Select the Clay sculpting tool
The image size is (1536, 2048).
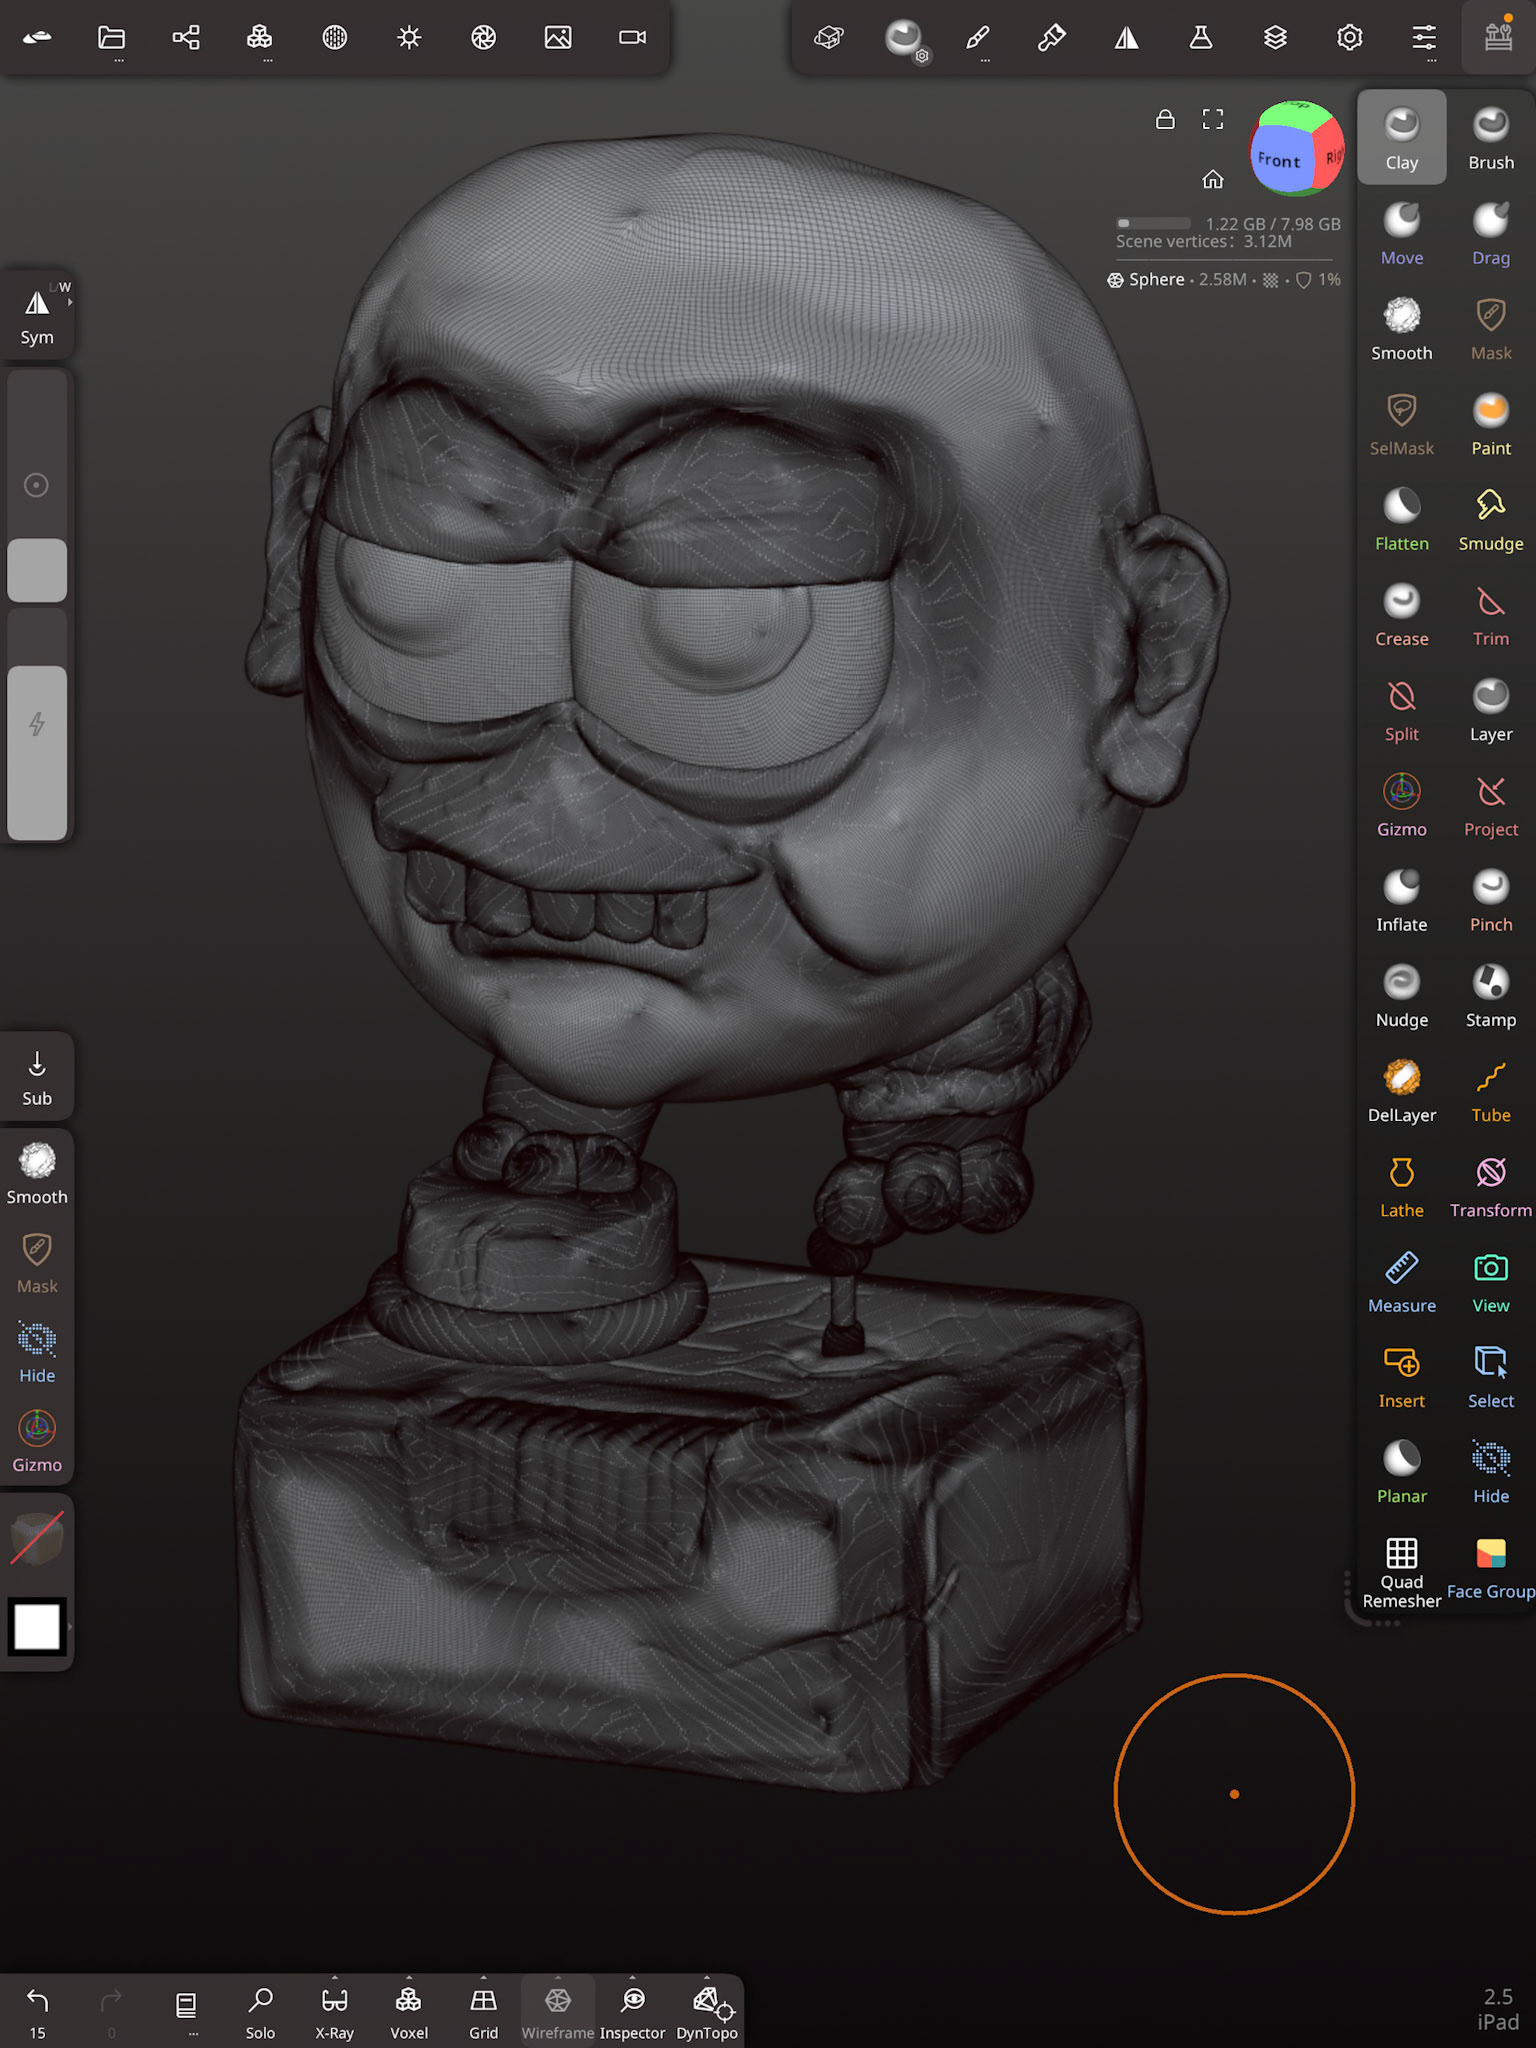tap(1401, 137)
